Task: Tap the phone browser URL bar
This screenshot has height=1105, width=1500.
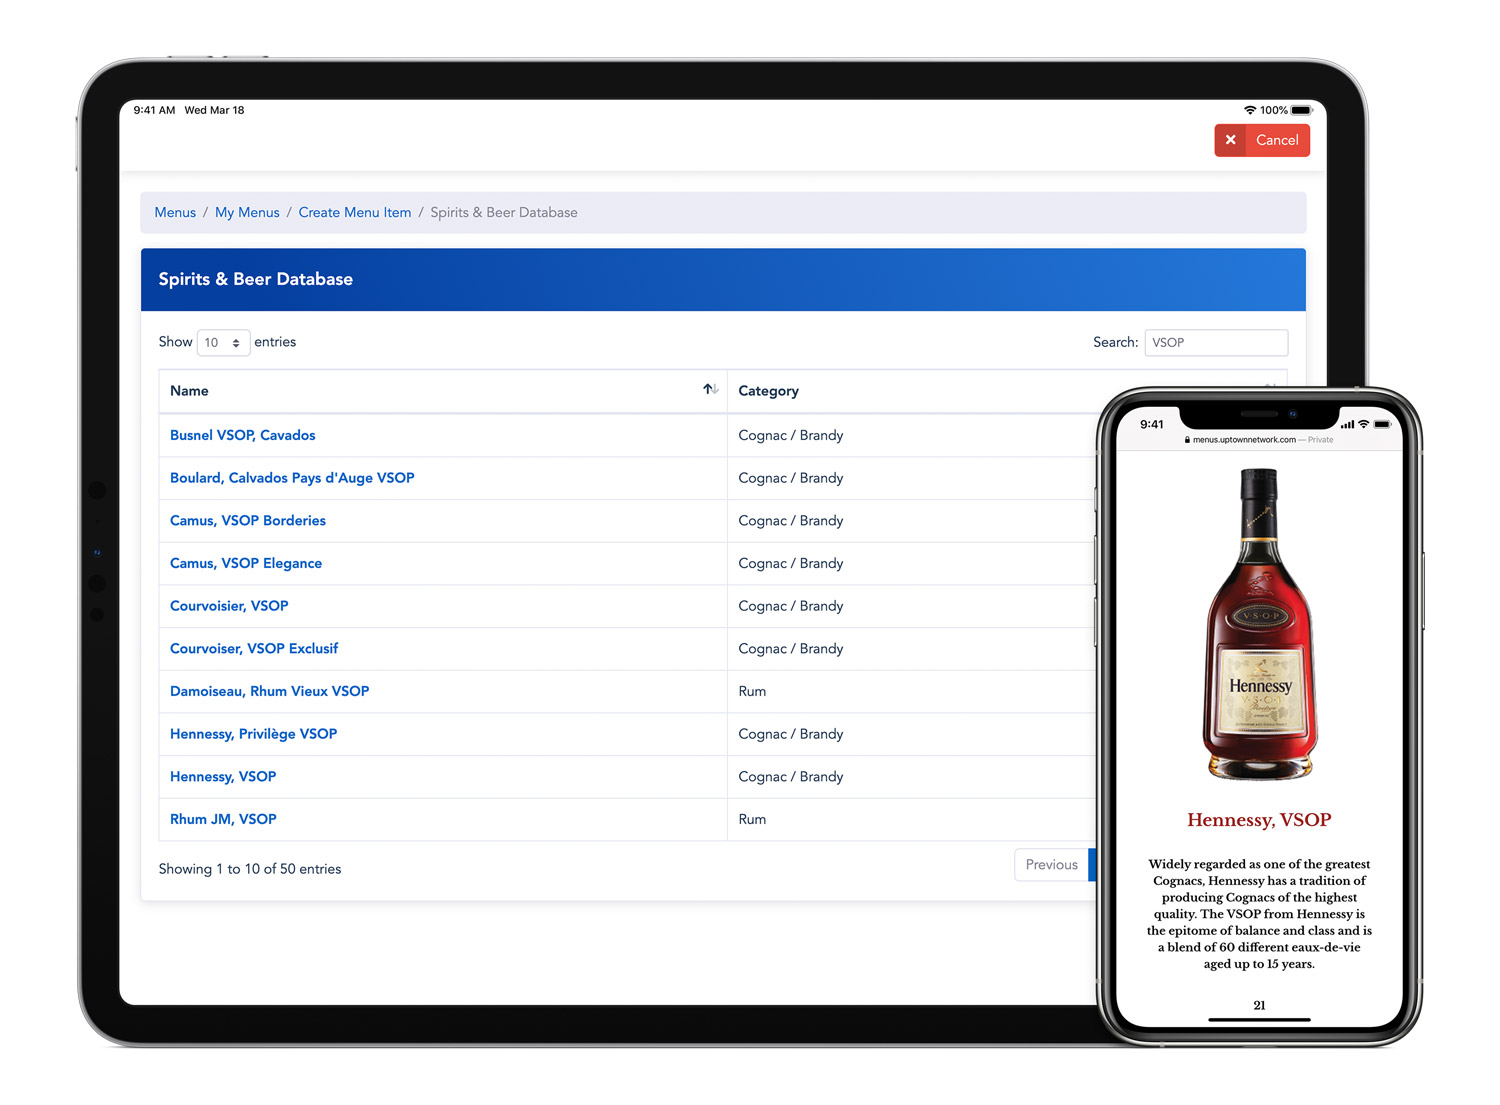Action: tap(1259, 439)
